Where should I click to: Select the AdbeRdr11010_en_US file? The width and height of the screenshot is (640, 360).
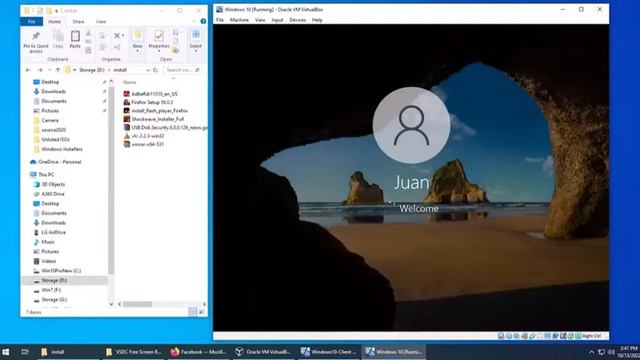(150, 94)
